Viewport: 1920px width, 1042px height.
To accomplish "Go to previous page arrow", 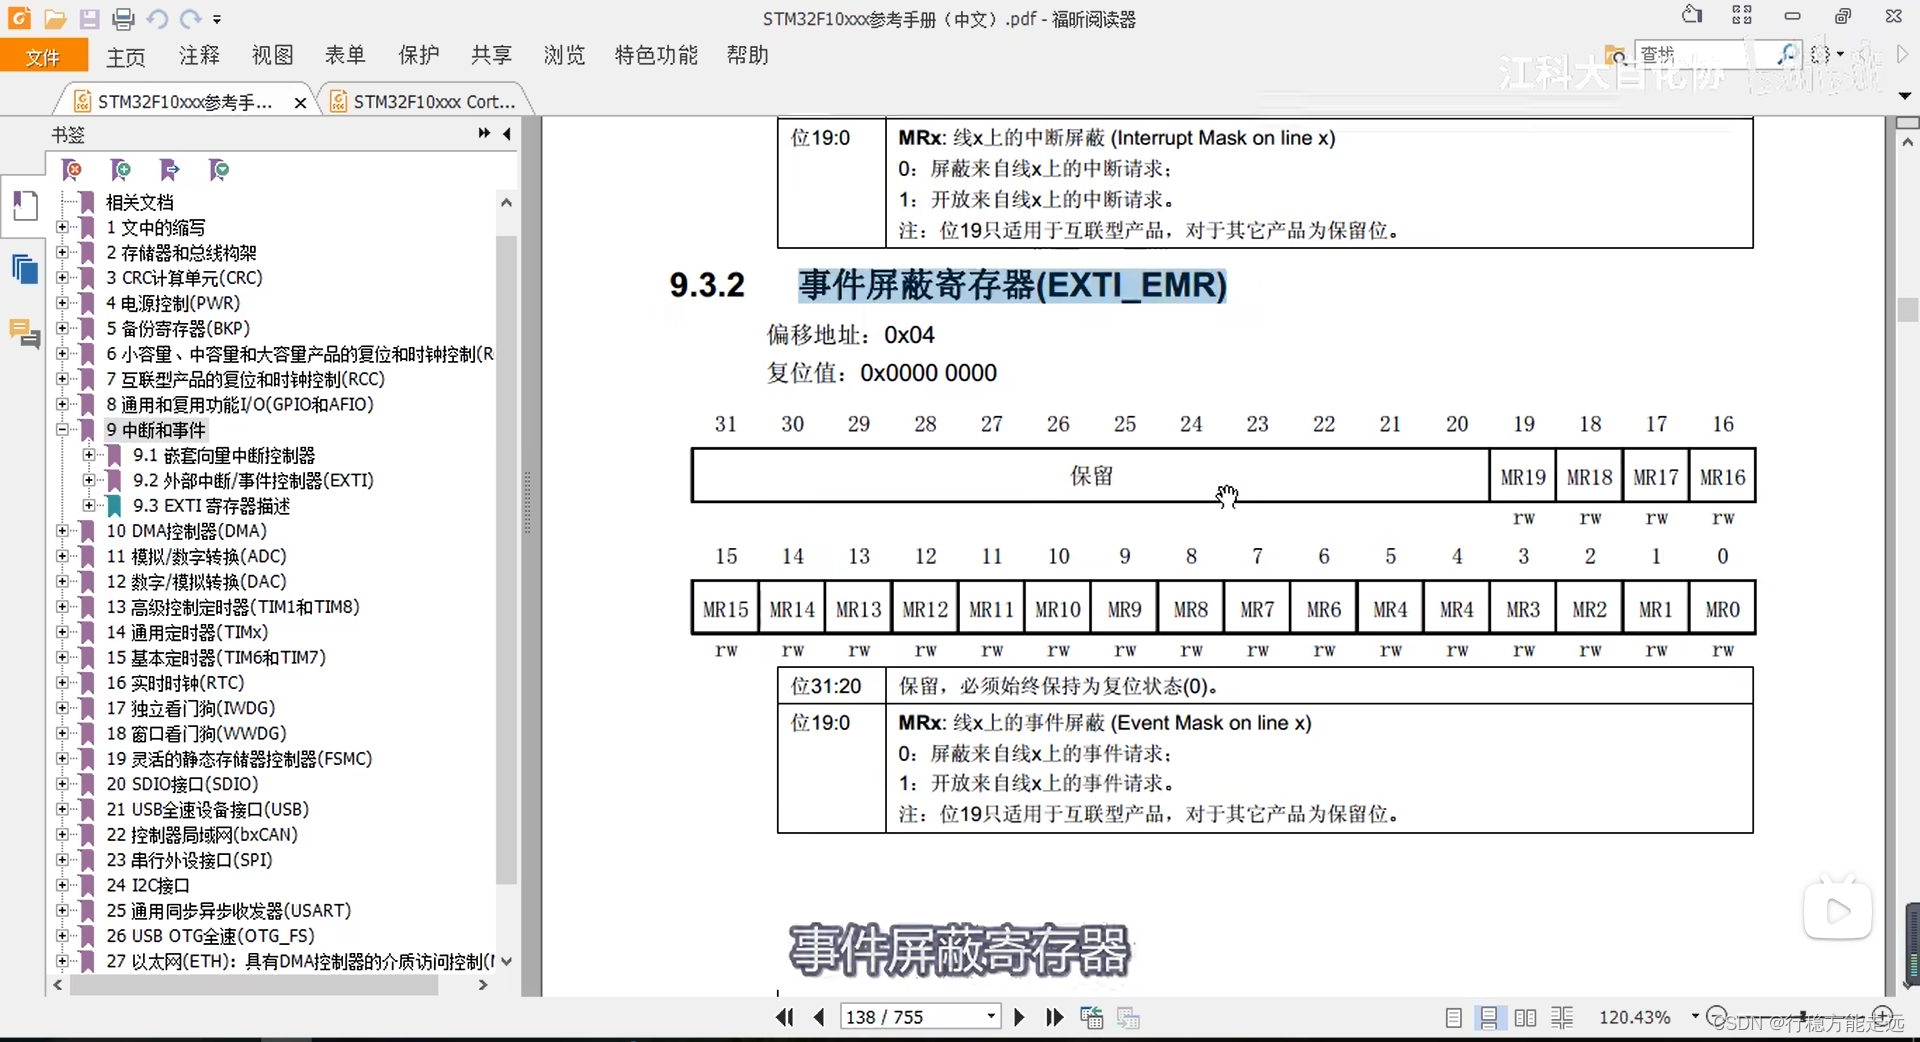I will [819, 1017].
